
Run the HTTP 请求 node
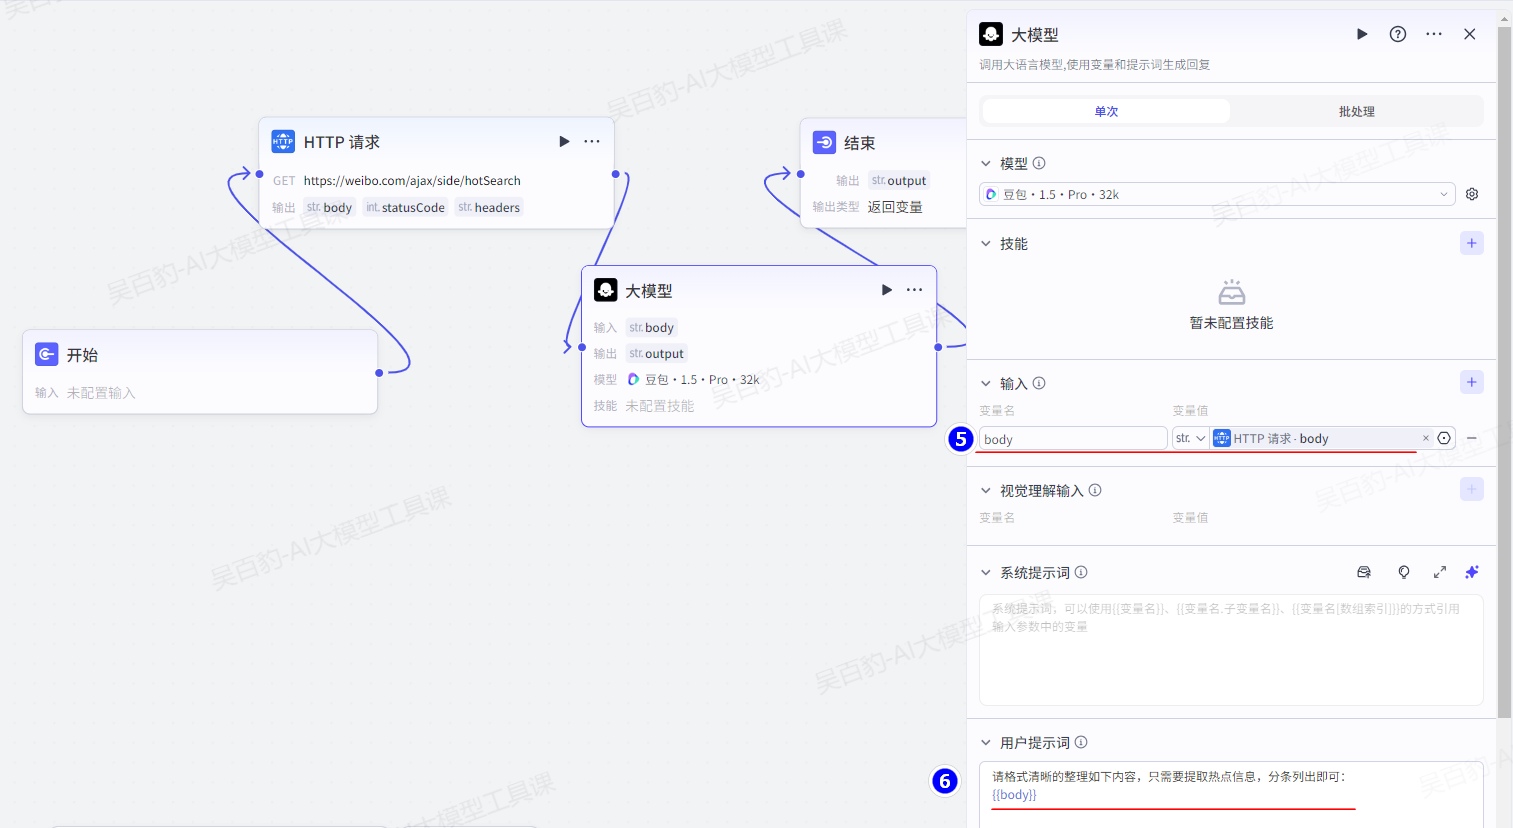[x=564, y=142]
